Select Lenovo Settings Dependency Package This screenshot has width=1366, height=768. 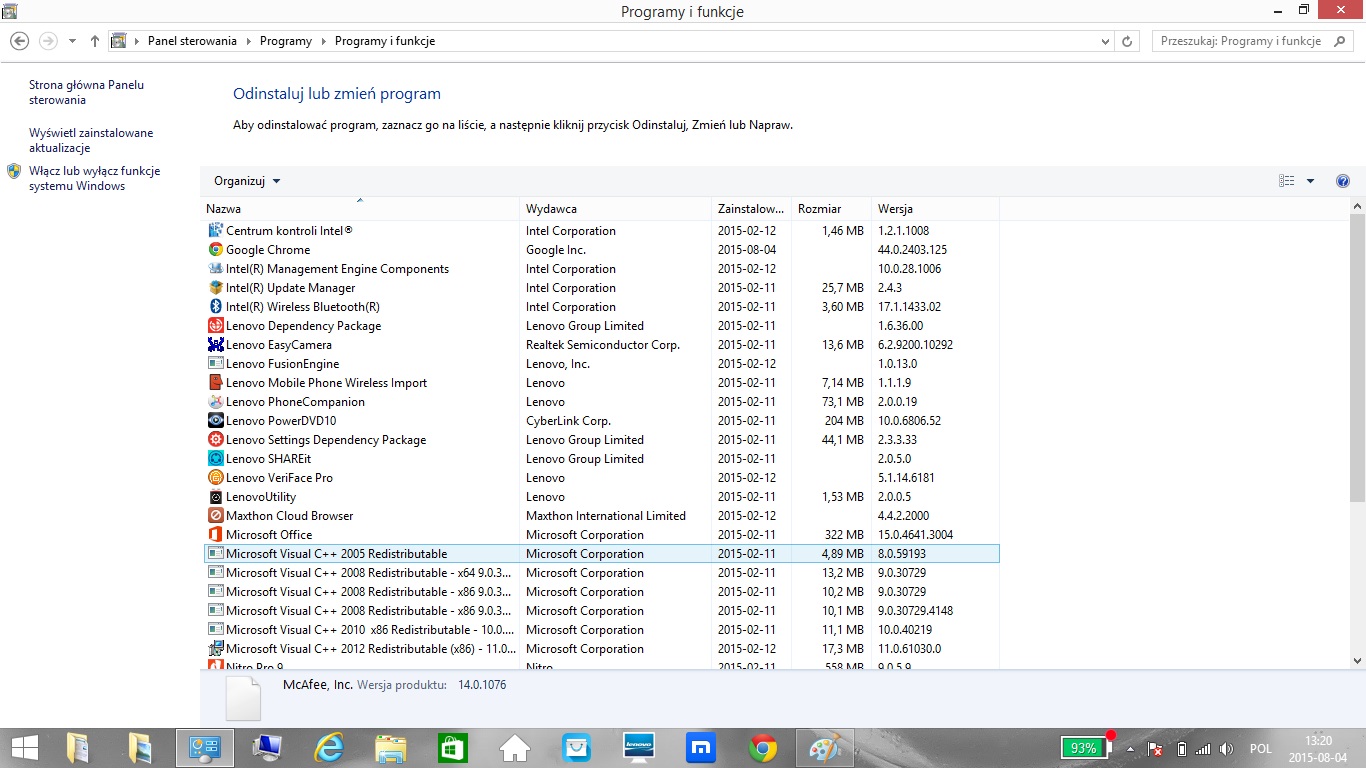601,440
